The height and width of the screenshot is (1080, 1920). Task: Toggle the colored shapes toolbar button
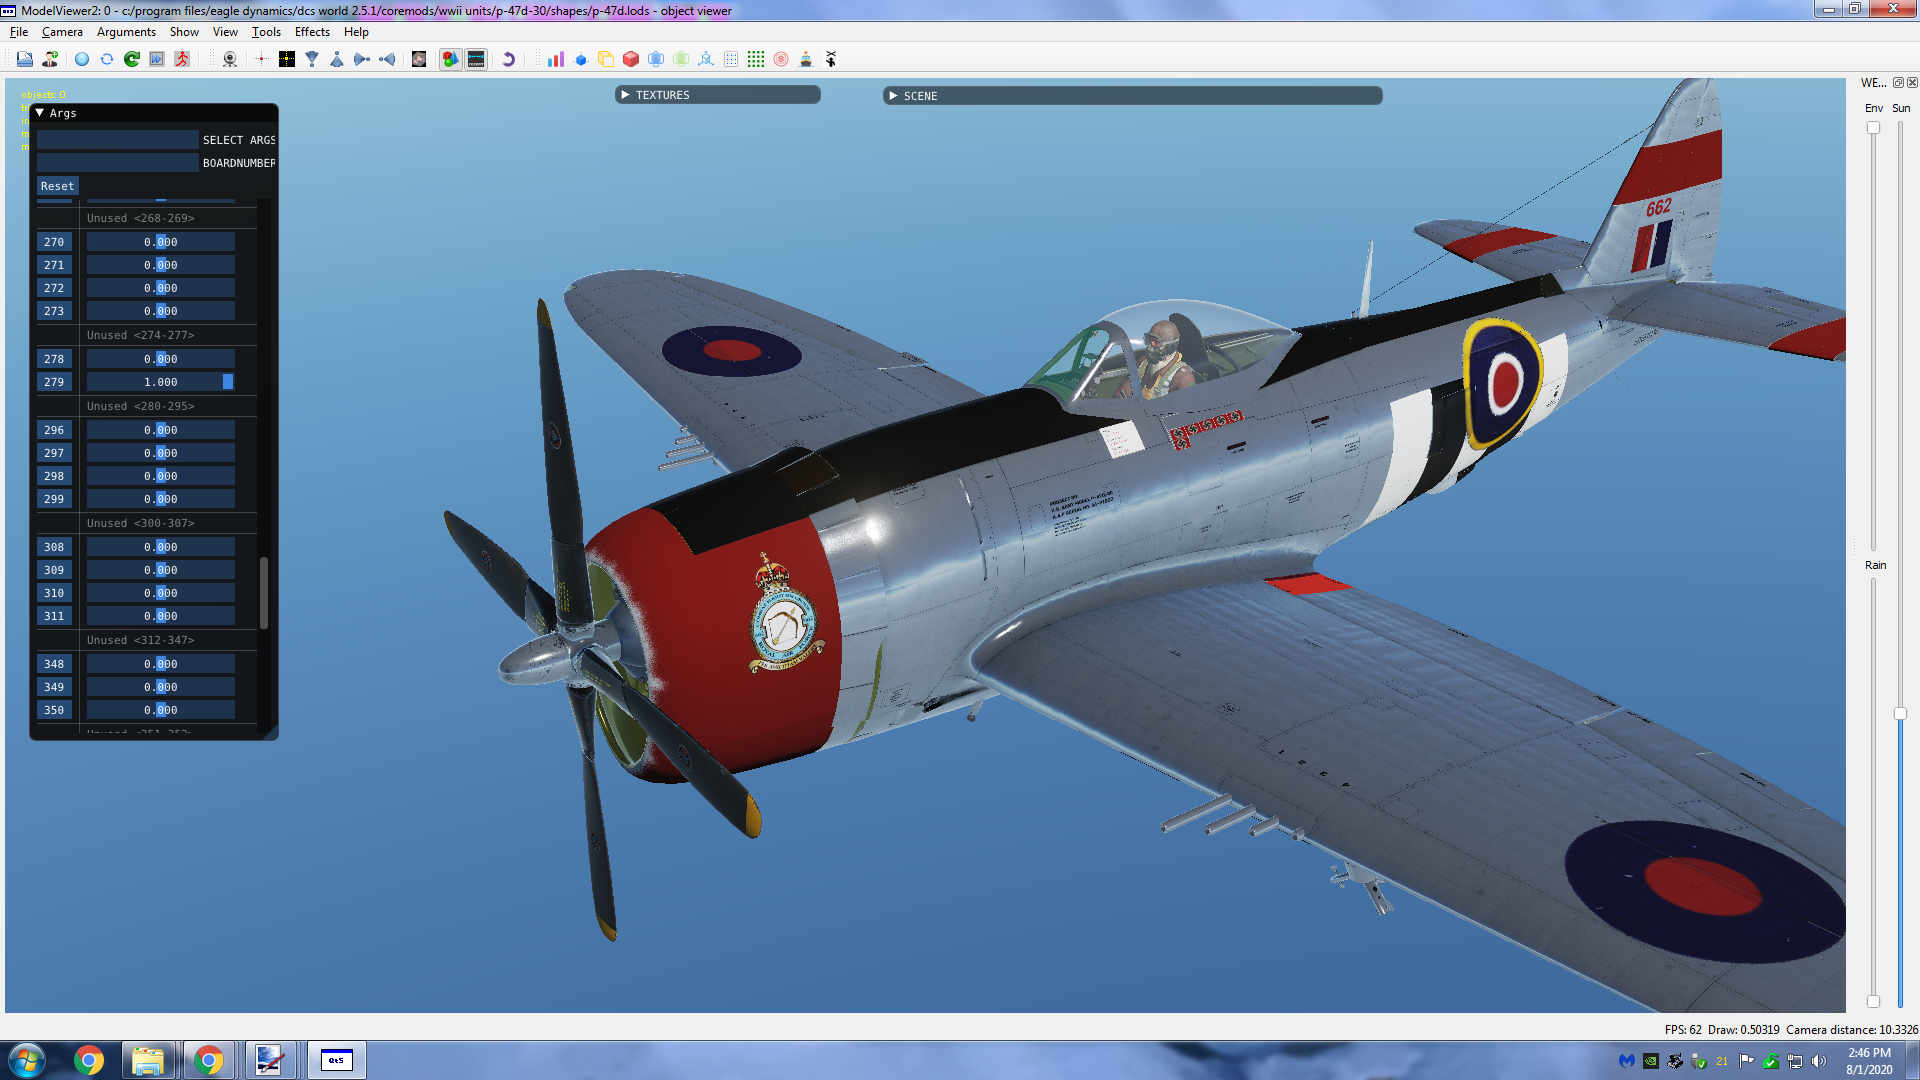pos(450,59)
